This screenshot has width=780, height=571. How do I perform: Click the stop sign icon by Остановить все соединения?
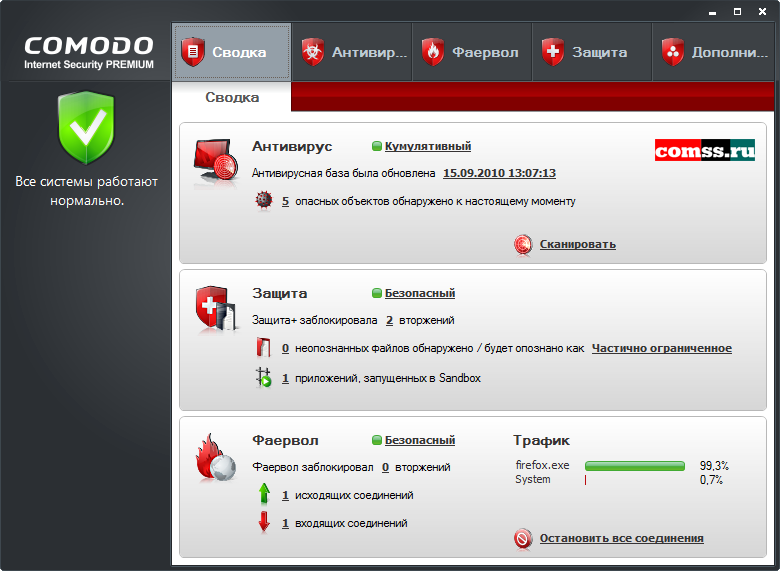coord(523,539)
